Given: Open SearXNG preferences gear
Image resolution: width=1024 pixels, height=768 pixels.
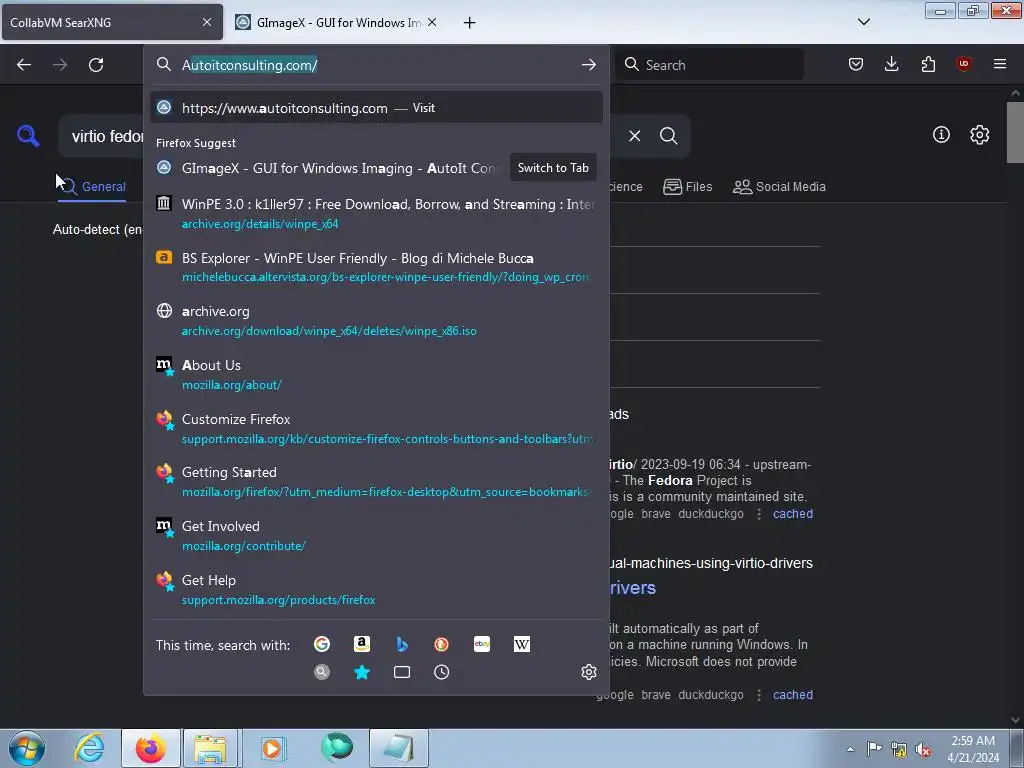Looking at the screenshot, I should (x=980, y=135).
